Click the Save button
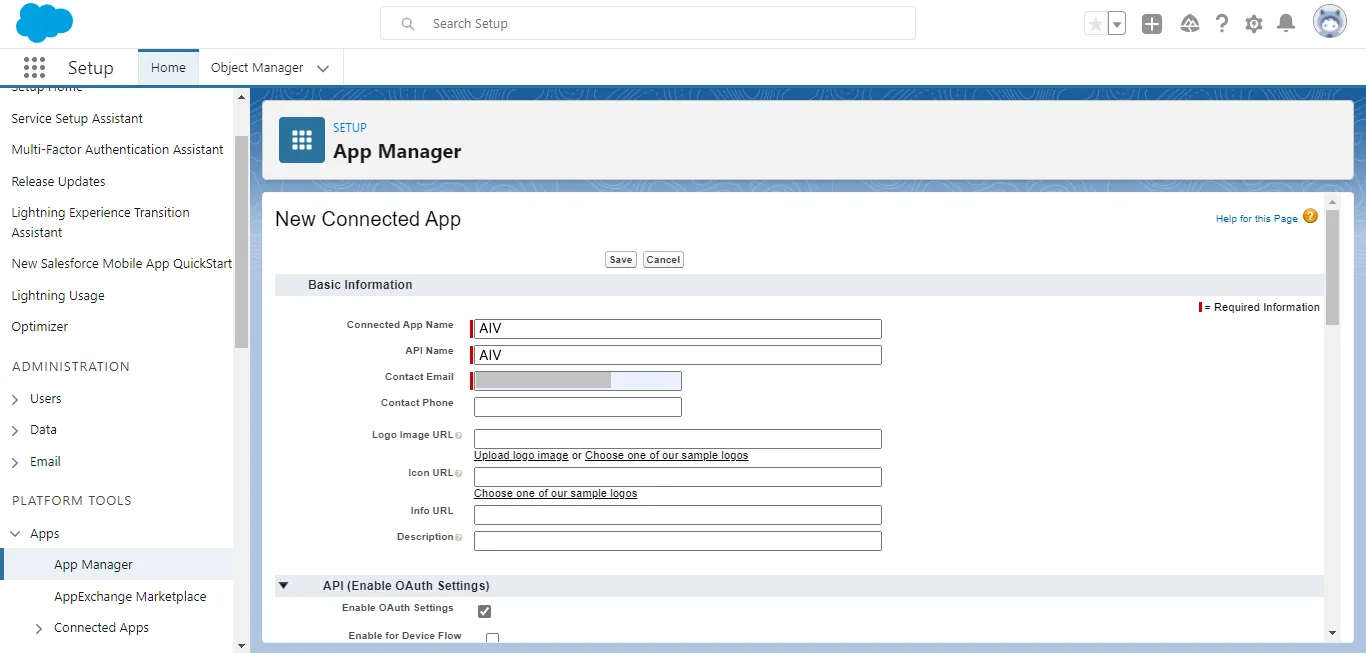The image size is (1366, 653). (621, 259)
